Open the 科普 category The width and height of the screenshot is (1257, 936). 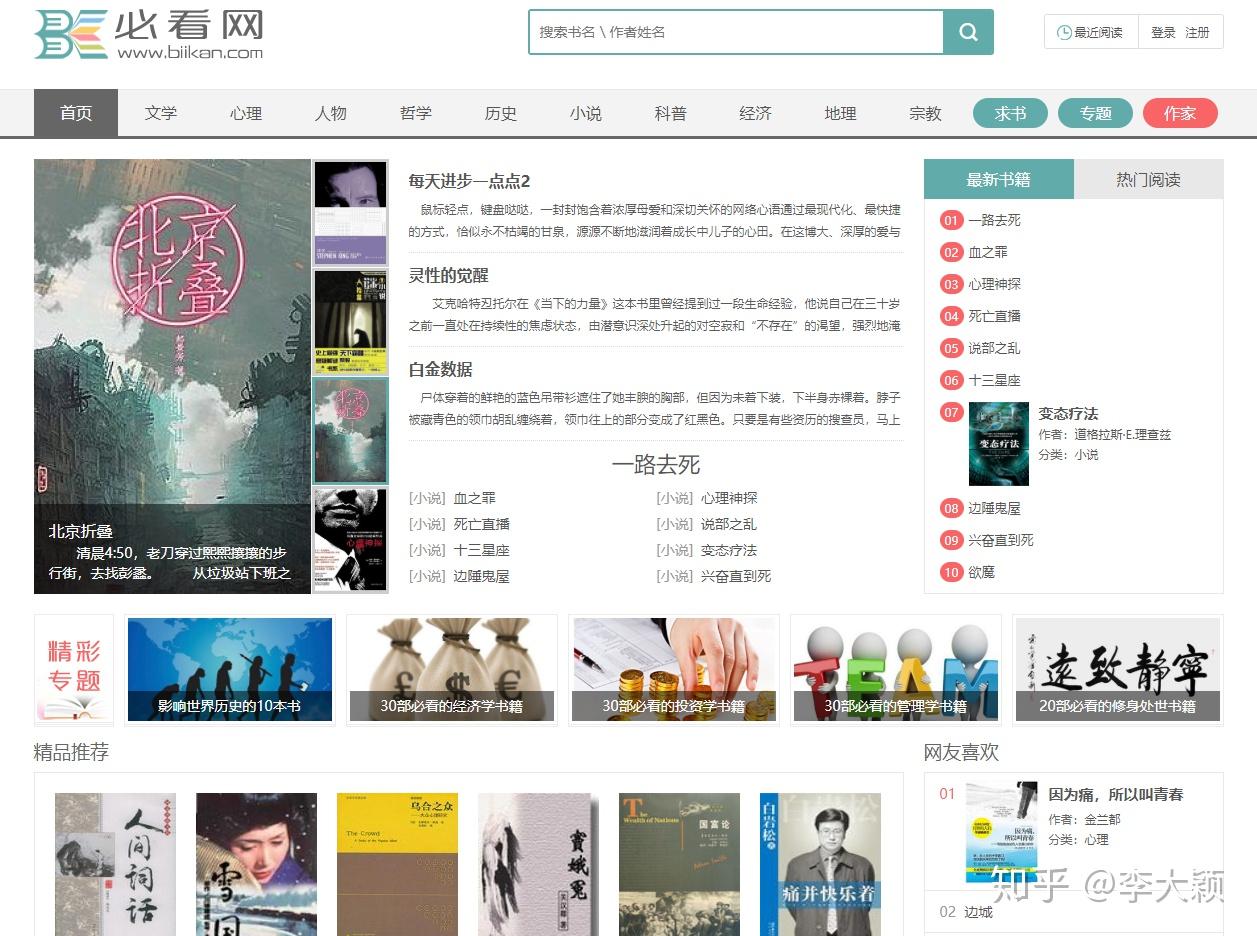coord(670,113)
